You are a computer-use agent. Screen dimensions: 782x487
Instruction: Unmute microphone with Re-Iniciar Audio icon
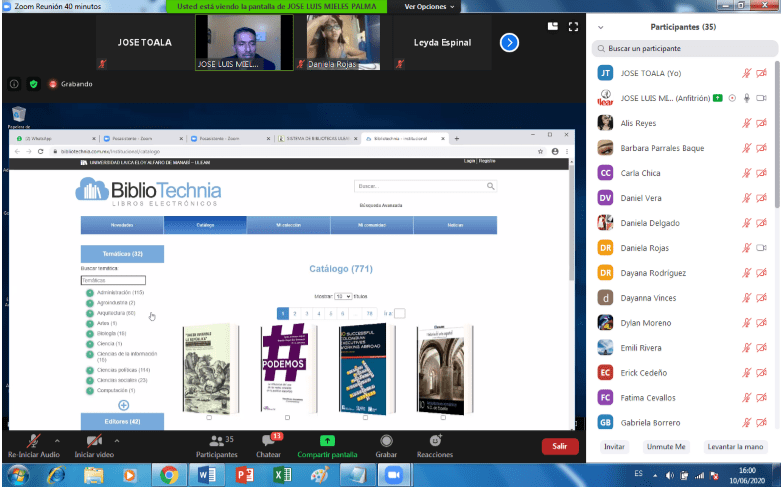click(33, 441)
